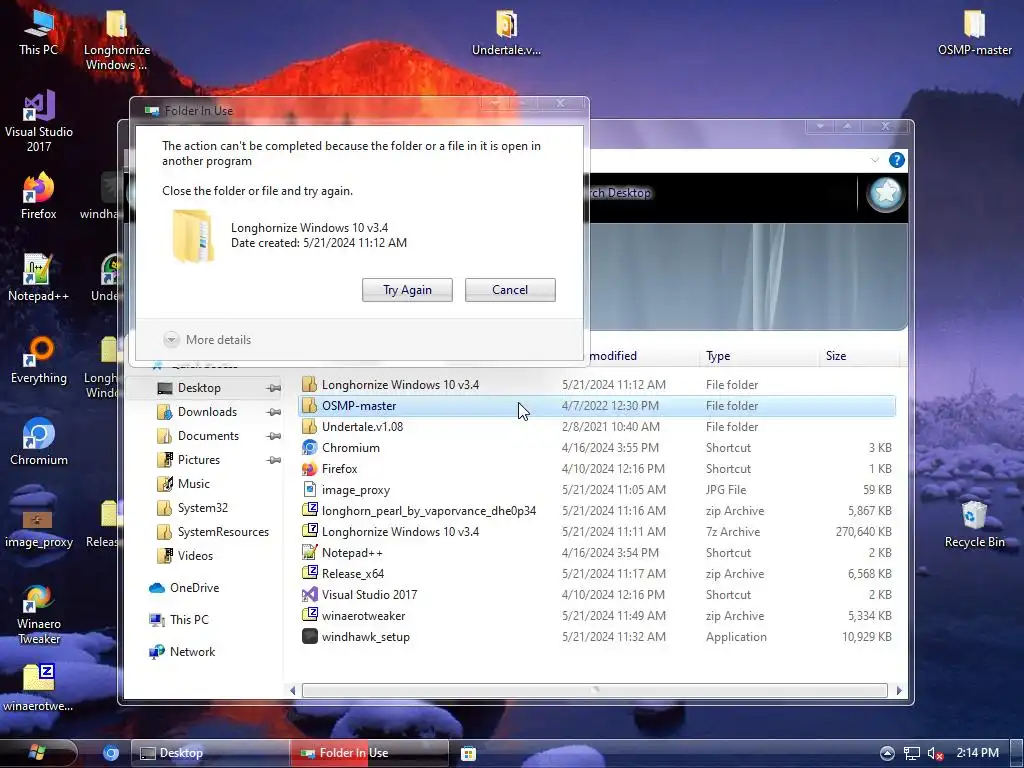Image resolution: width=1024 pixels, height=768 pixels.
Task: Sort file list by Type column
Action: pos(759,356)
